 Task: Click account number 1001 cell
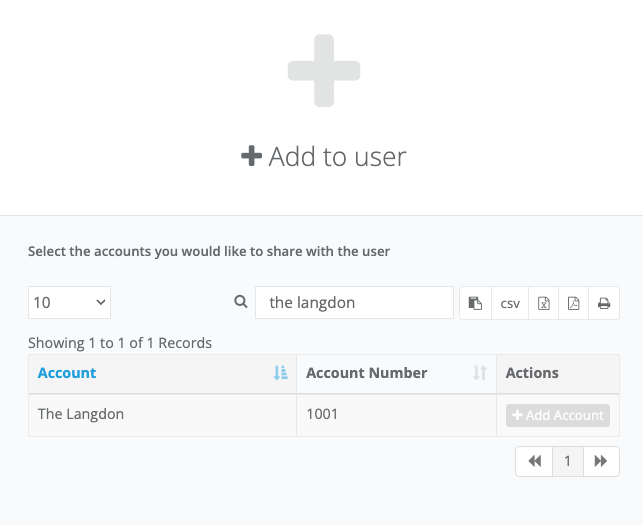[324, 414]
